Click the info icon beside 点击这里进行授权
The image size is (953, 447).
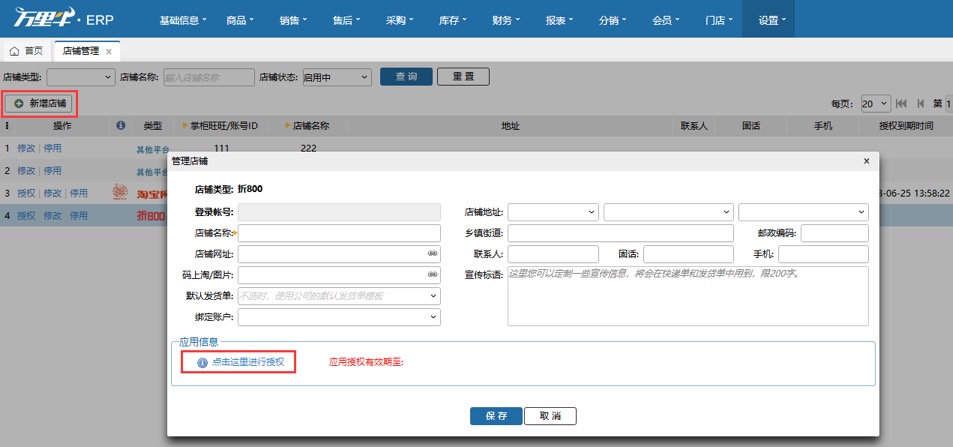click(x=202, y=362)
